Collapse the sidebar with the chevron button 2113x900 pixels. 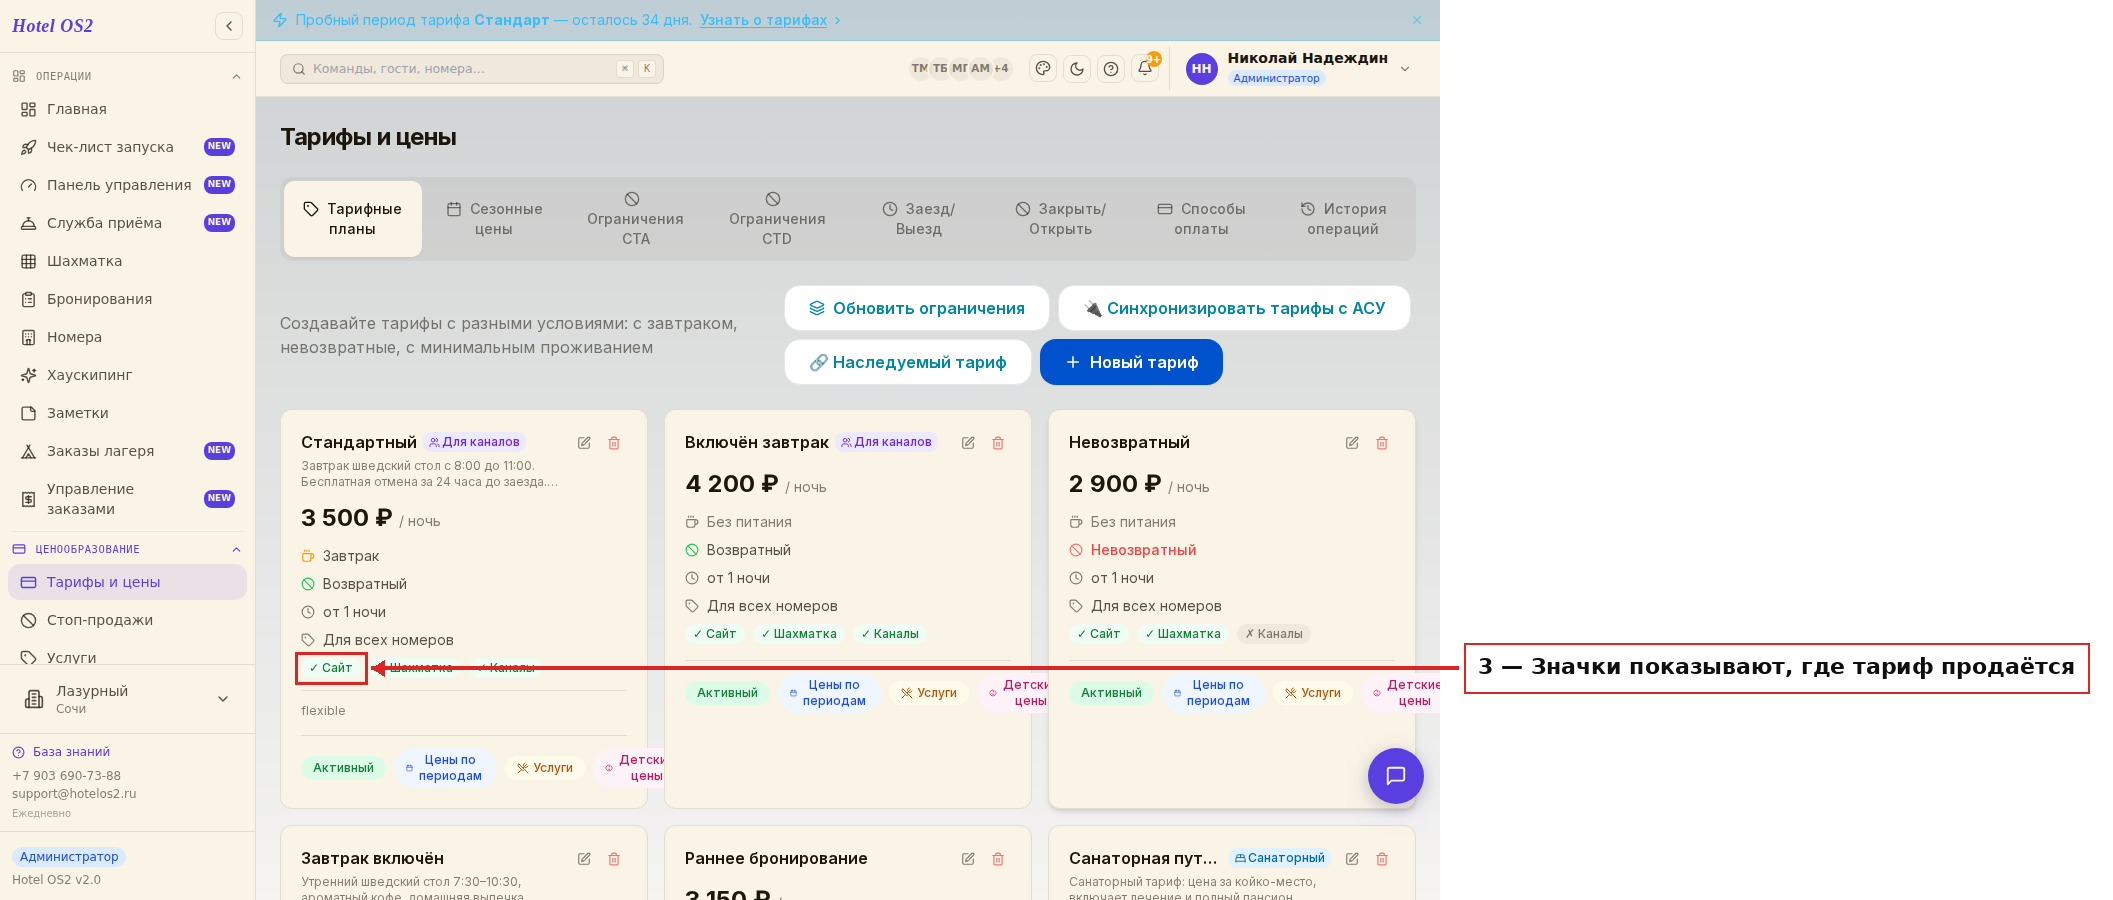click(x=229, y=26)
